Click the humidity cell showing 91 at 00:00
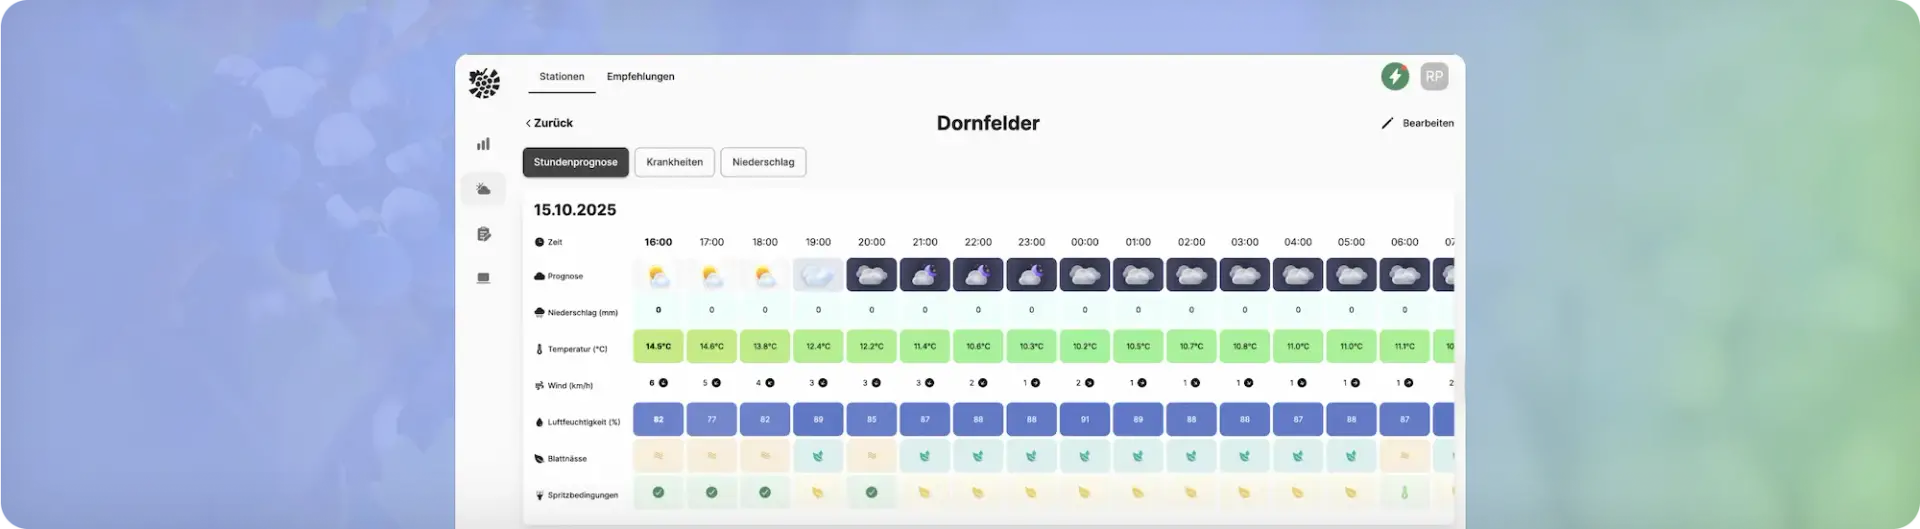1920x529 pixels. coord(1085,419)
